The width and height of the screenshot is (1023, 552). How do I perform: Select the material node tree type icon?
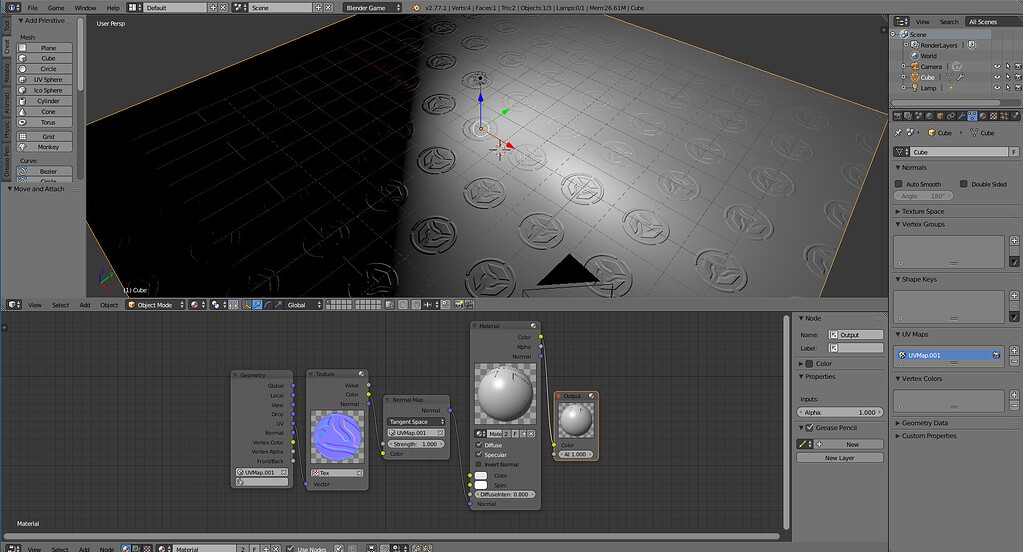click(126, 549)
